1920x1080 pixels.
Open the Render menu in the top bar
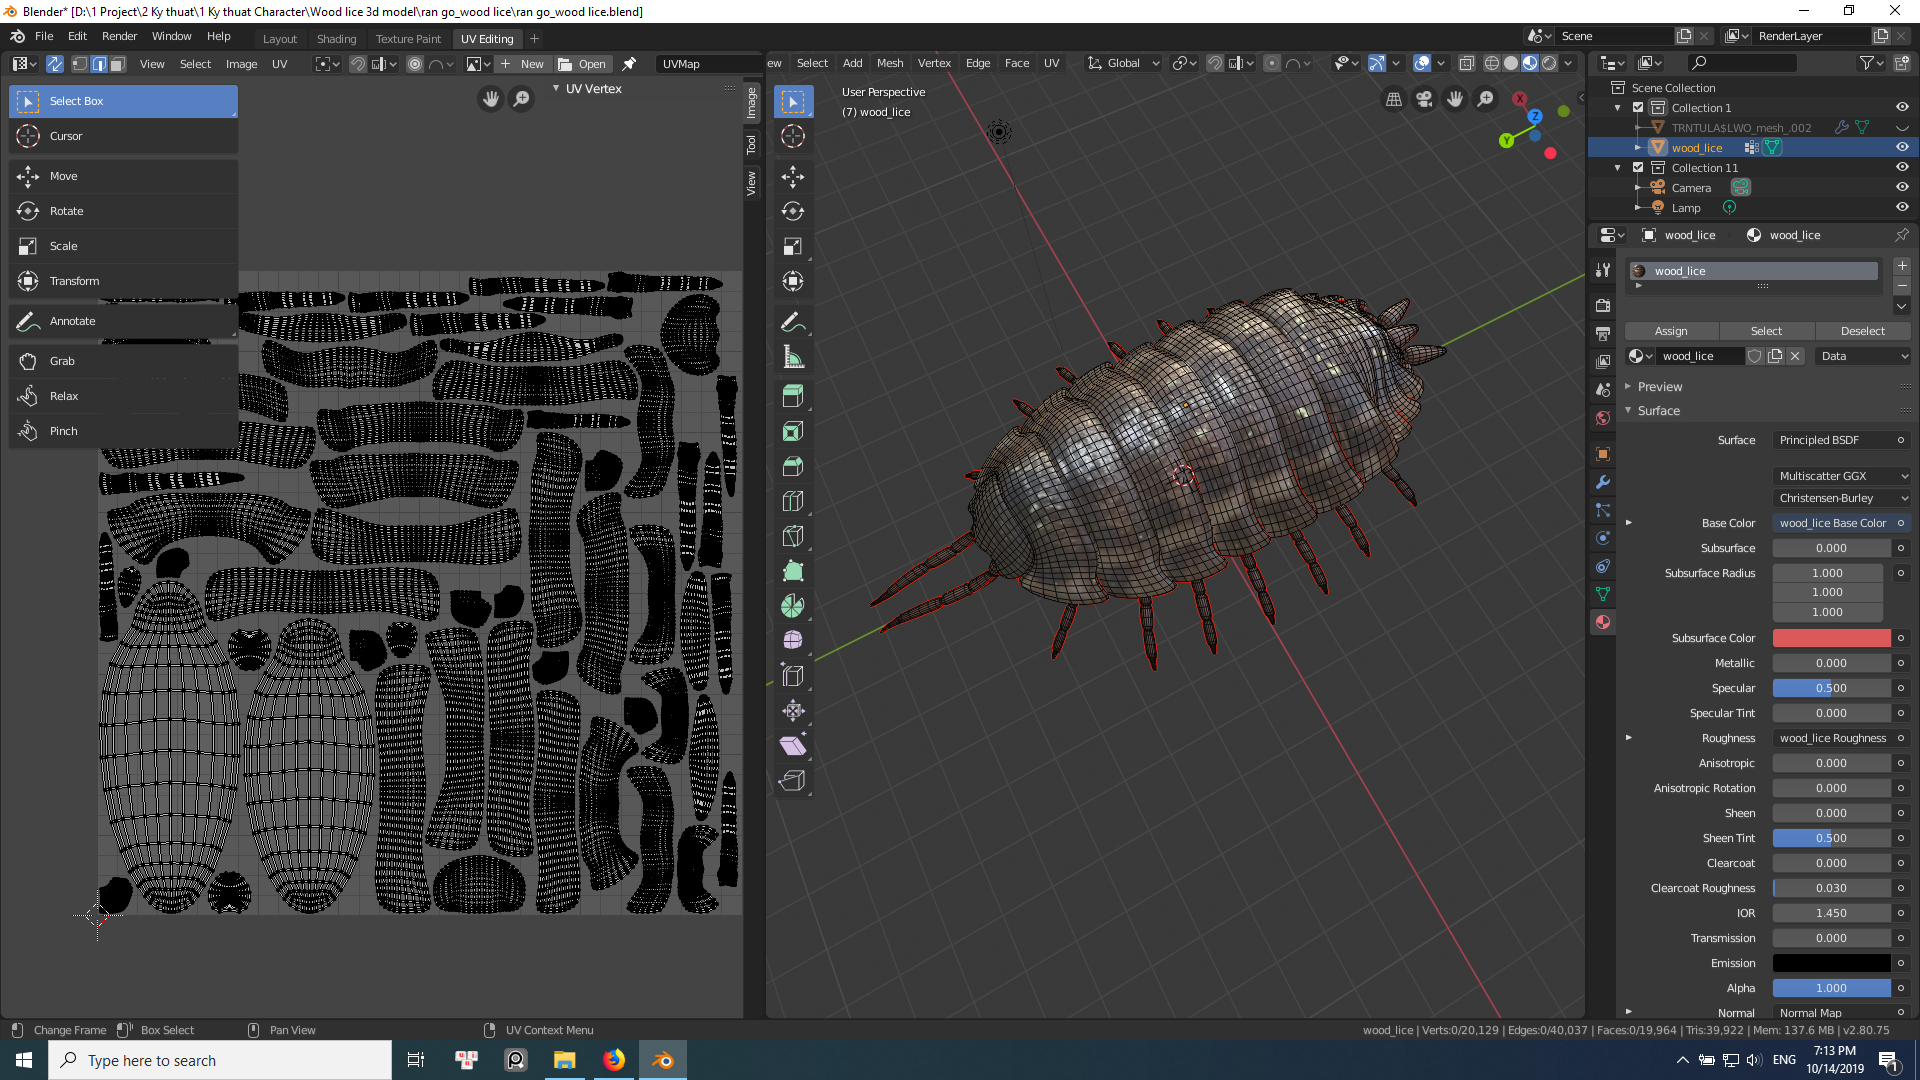[120, 36]
